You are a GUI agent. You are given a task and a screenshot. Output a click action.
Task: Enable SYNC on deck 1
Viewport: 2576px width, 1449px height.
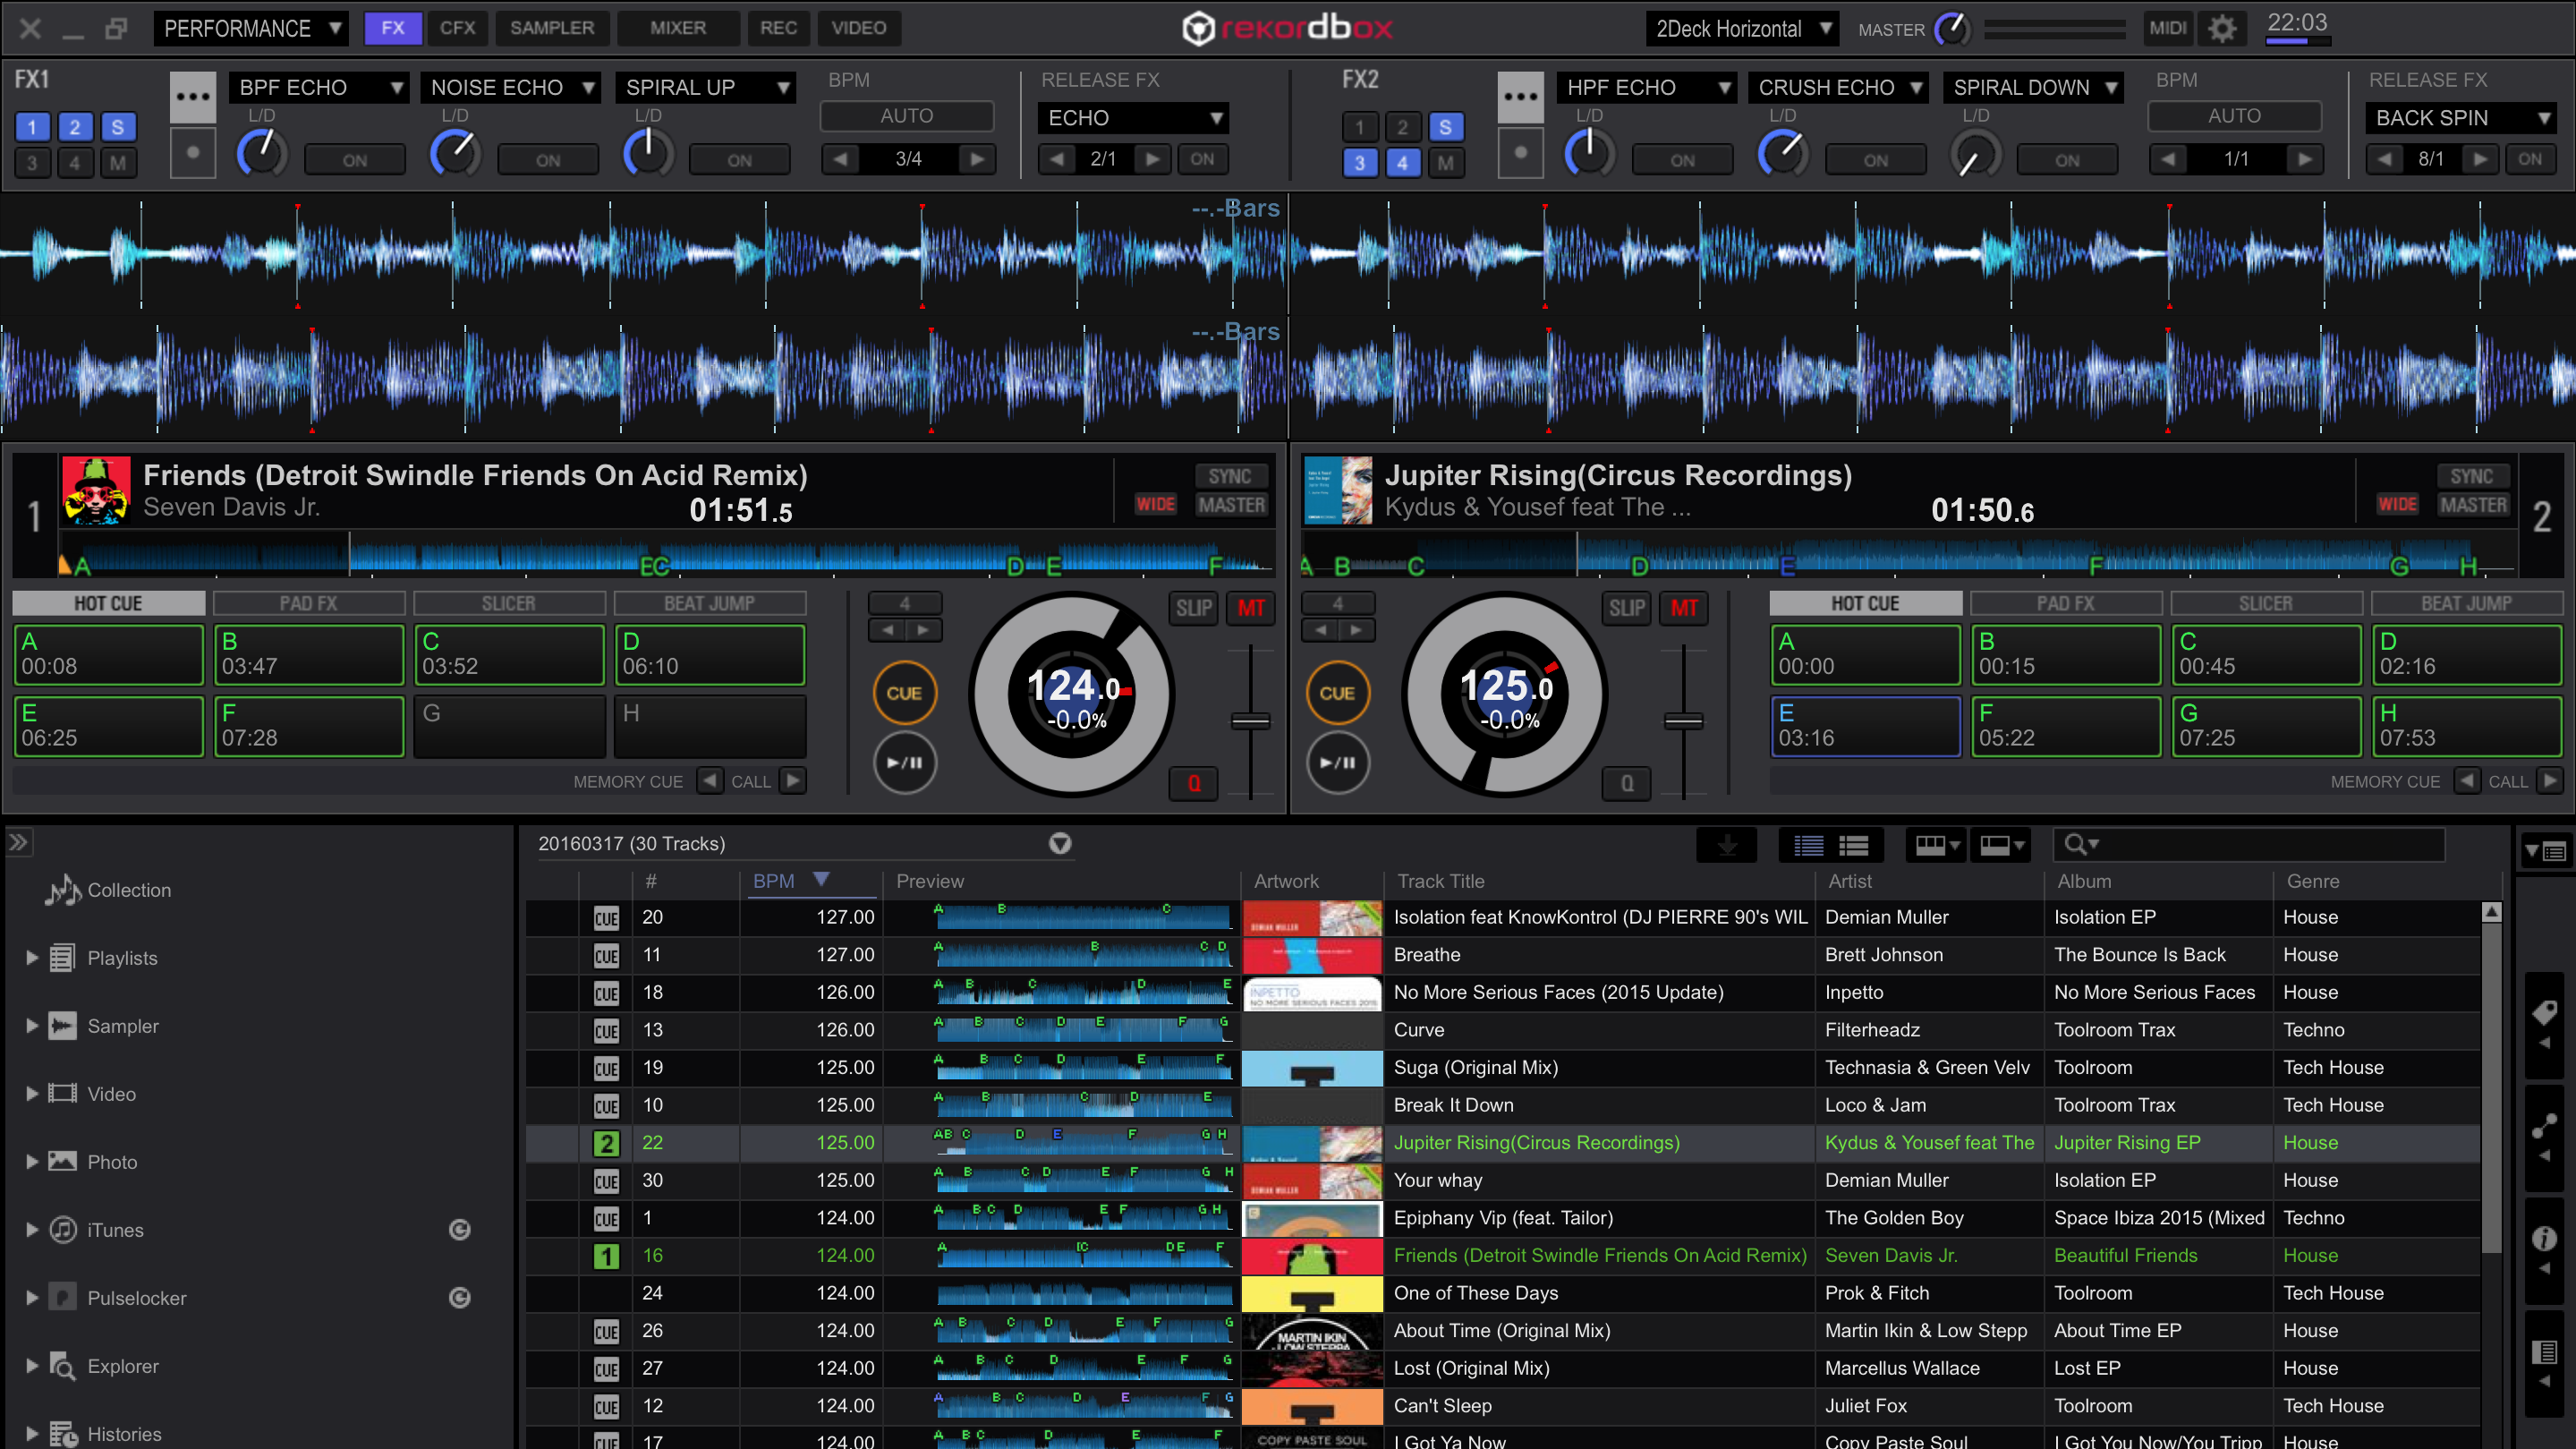click(1229, 476)
